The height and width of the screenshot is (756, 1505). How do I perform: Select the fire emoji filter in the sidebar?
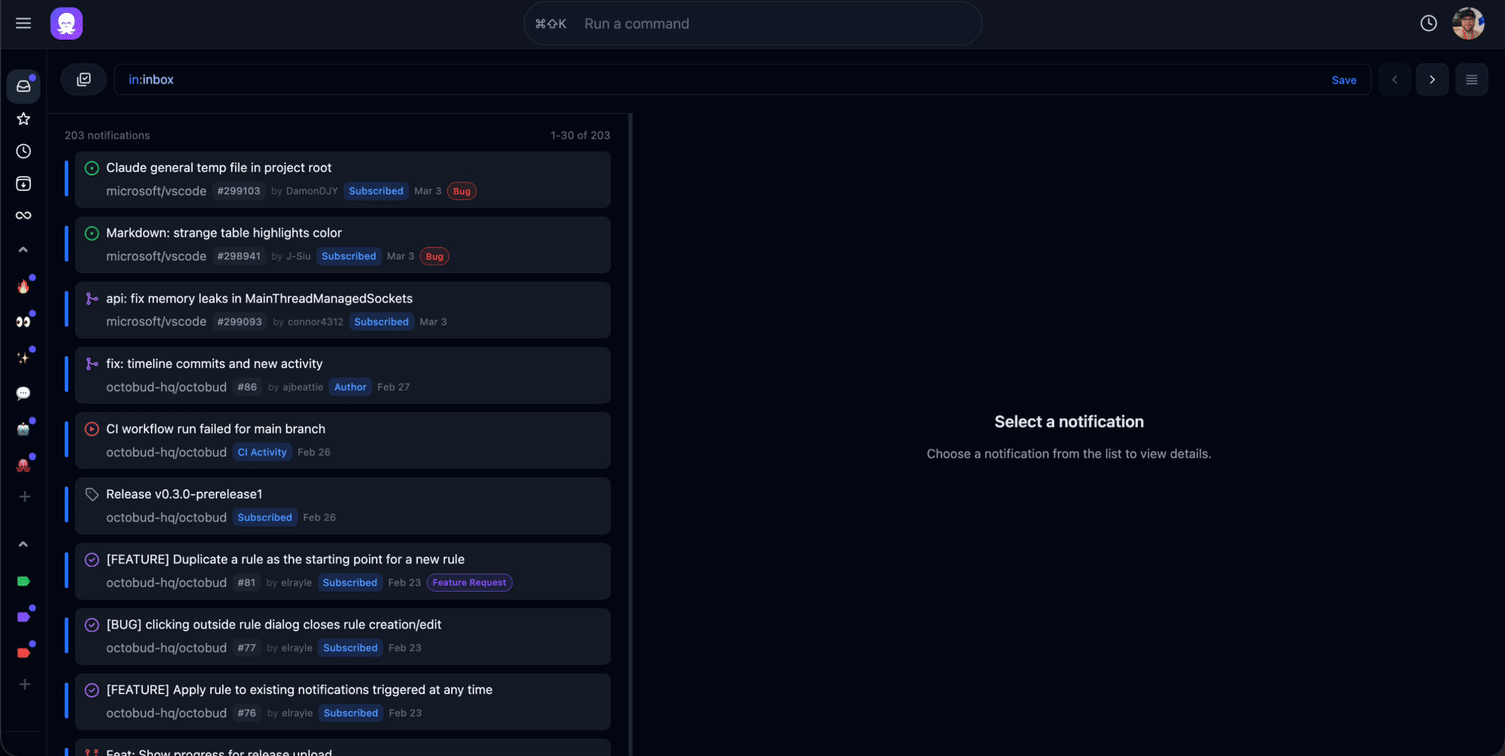(22, 286)
